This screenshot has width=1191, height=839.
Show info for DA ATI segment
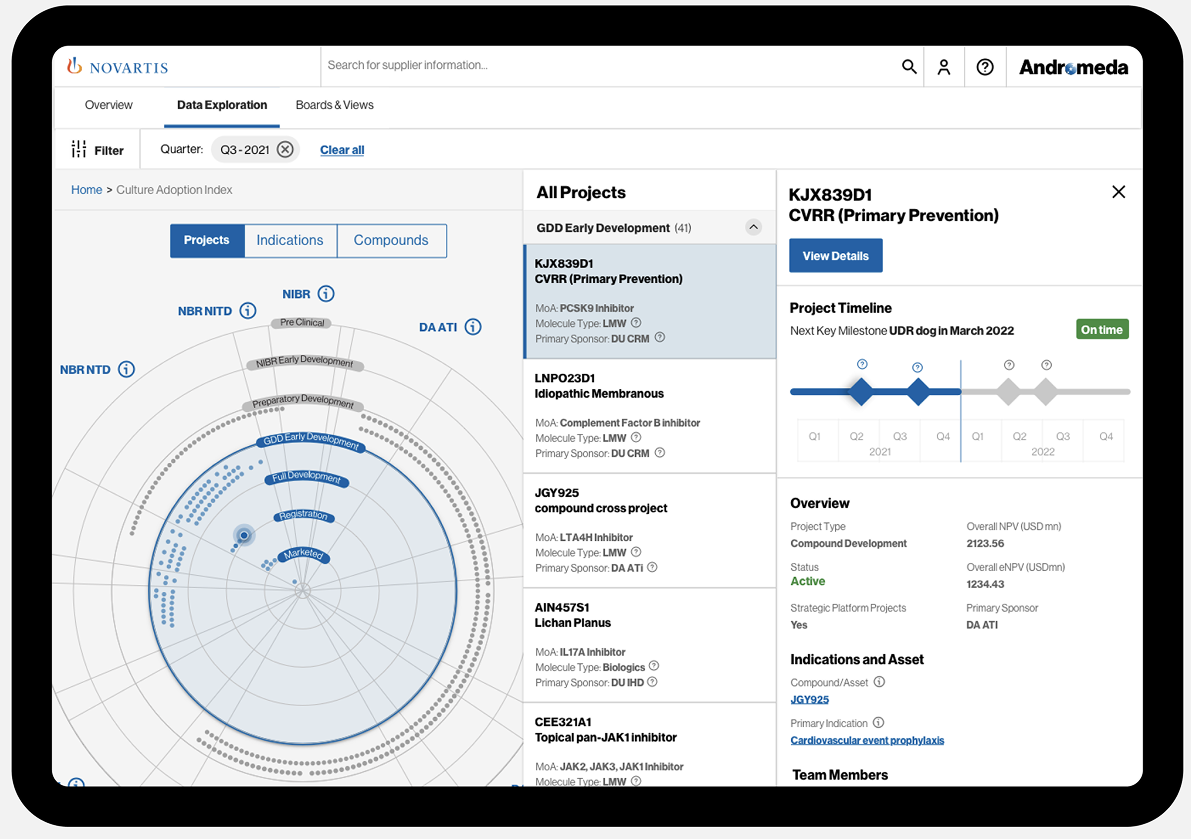tap(473, 327)
